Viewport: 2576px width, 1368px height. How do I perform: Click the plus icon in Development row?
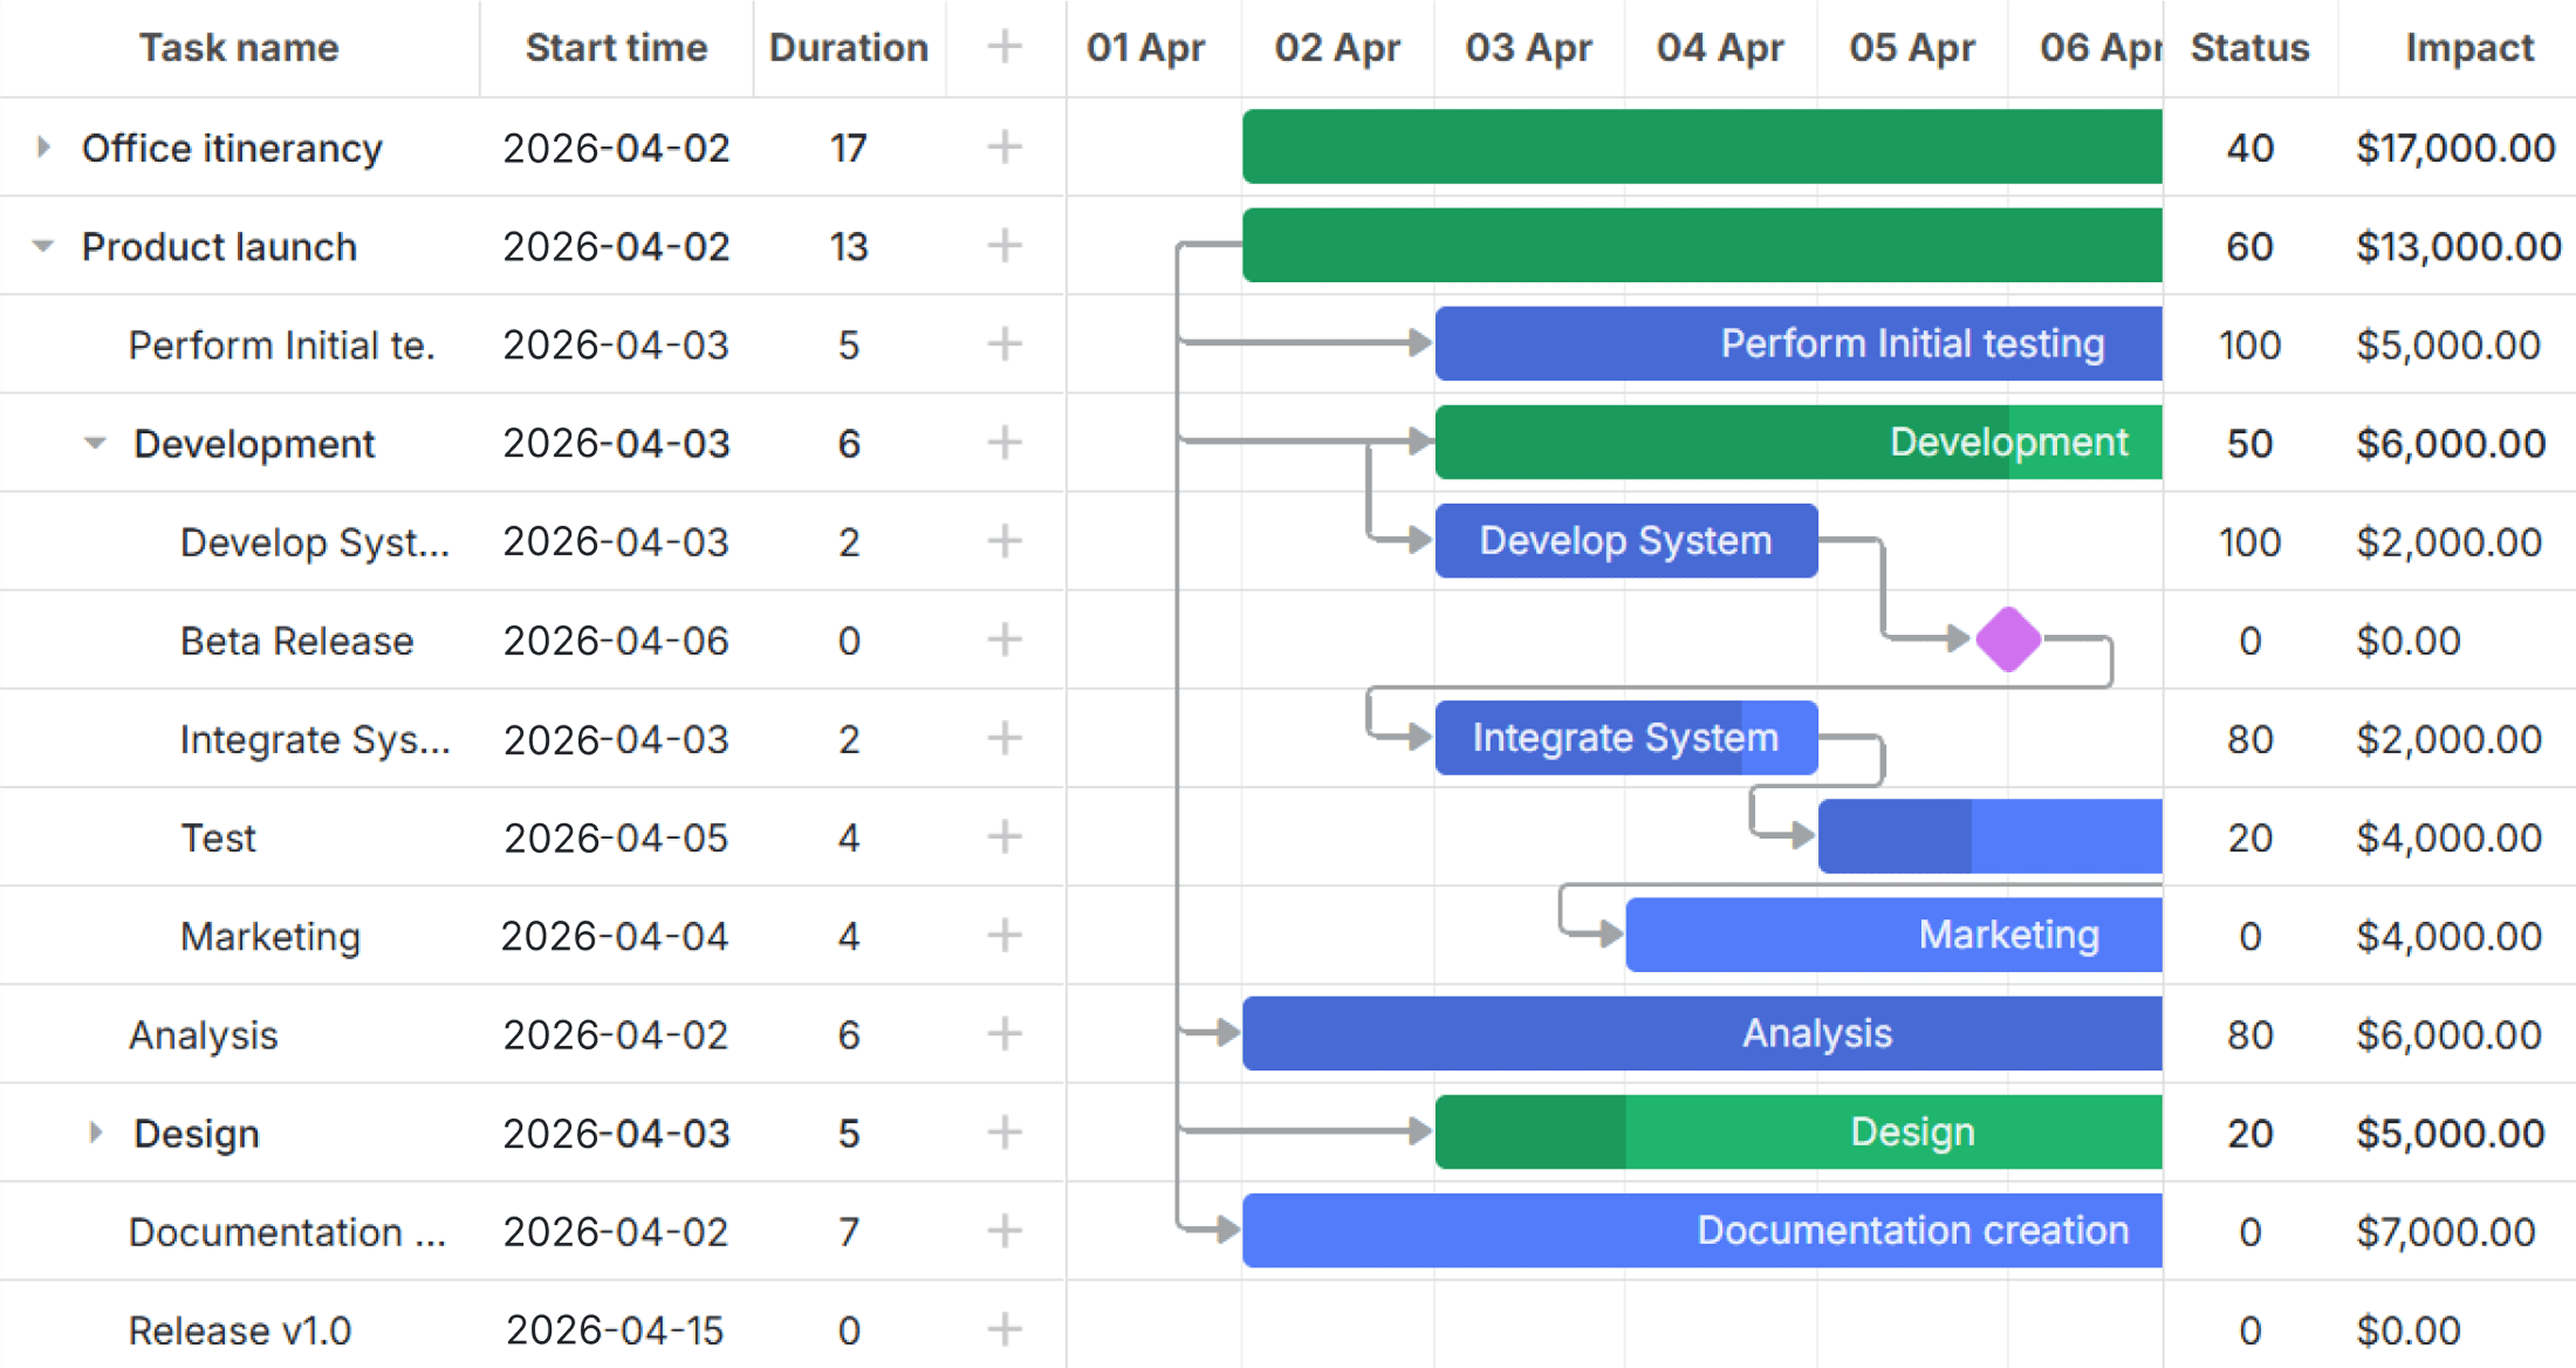pyautogui.click(x=1004, y=442)
